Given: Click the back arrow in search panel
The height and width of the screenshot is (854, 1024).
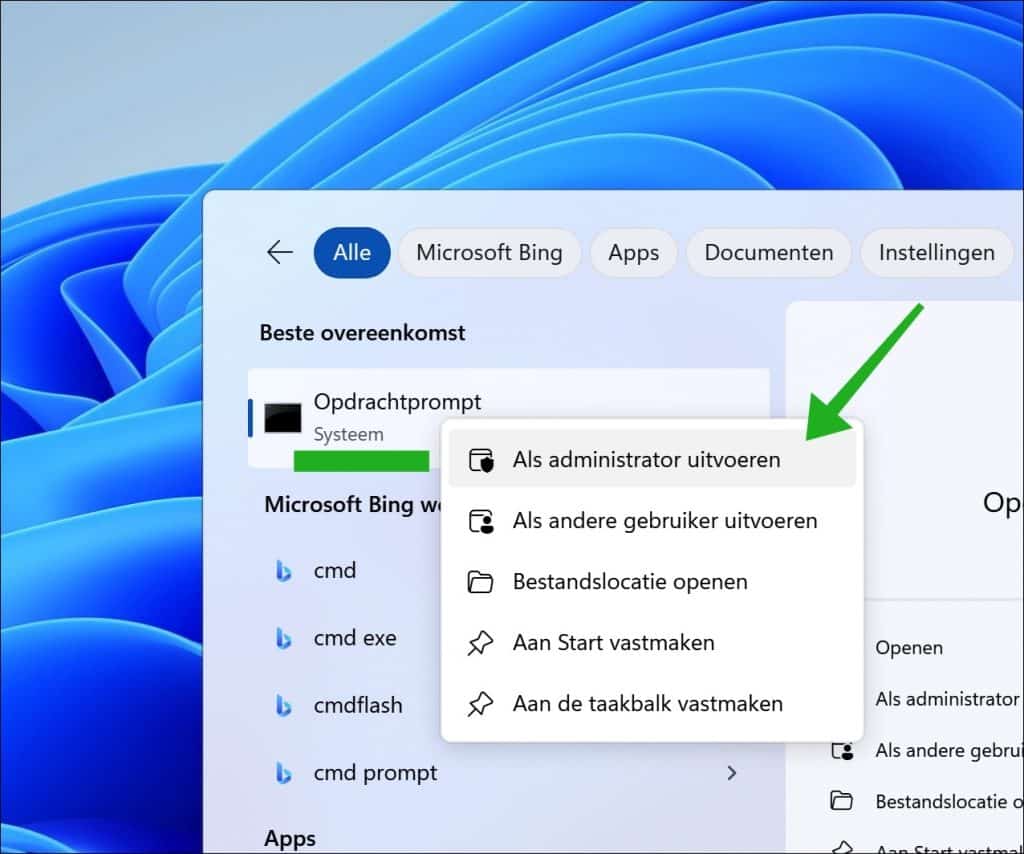Looking at the screenshot, I should (x=280, y=252).
